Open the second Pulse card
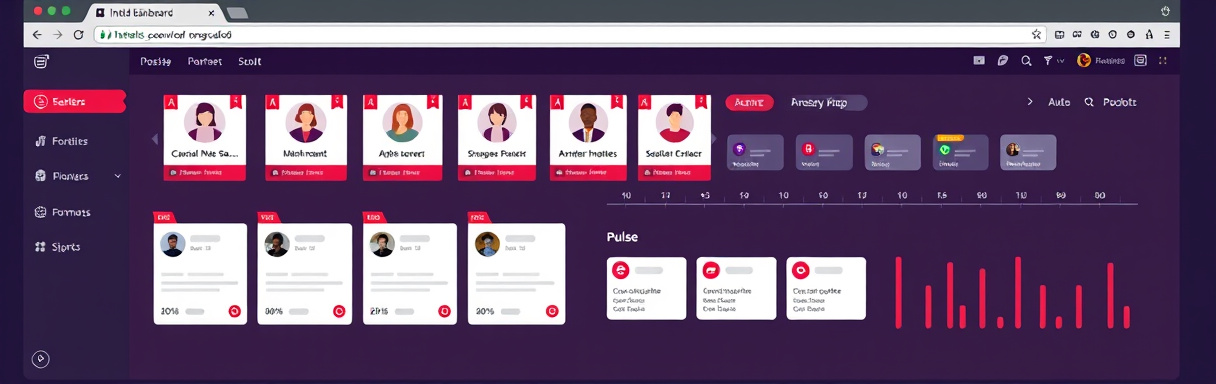The height and width of the screenshot is (384, 1216). tap(736, 288)
